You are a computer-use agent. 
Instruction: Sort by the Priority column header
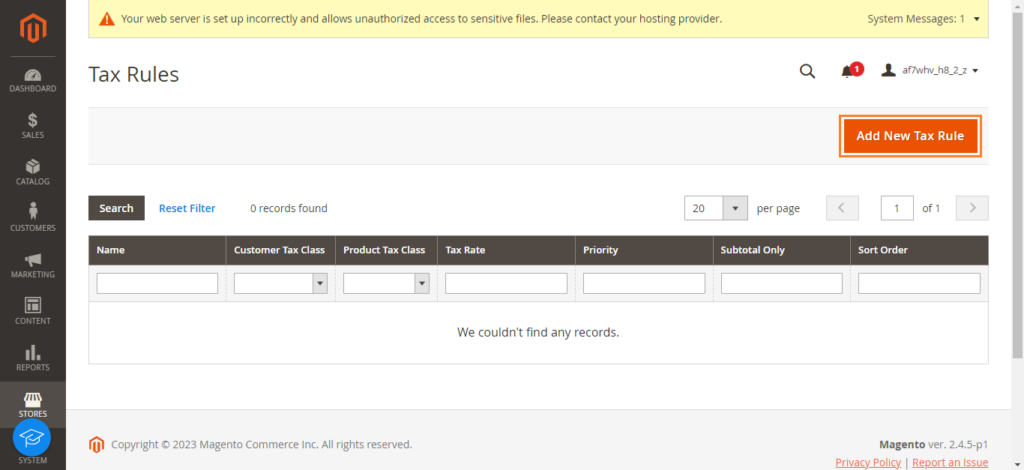pos(644,250)
